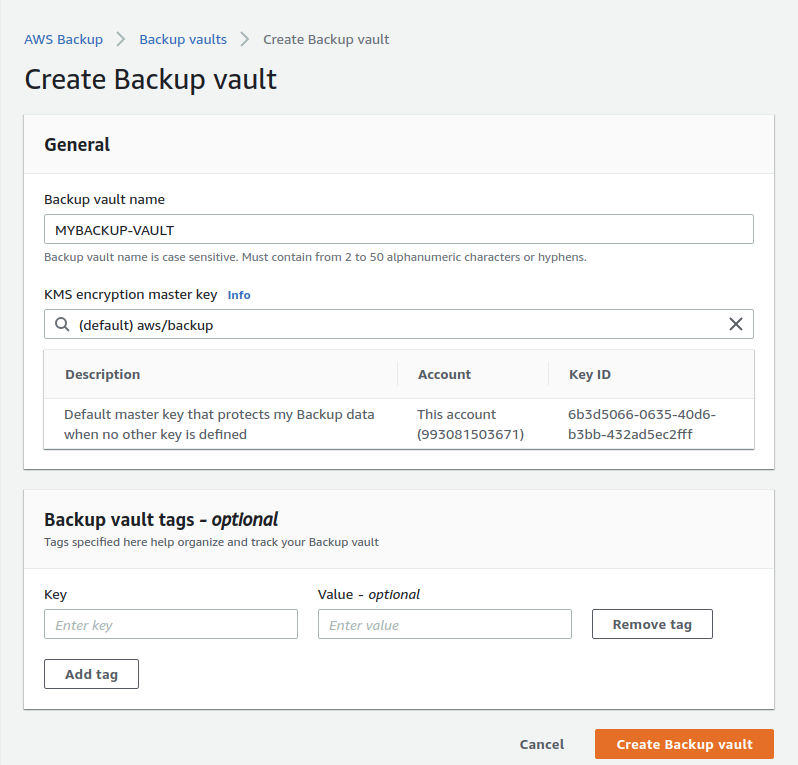Click the Create Backup vault button
The height and width of the screenshot is (765, 798).
[x=684, y=744]
